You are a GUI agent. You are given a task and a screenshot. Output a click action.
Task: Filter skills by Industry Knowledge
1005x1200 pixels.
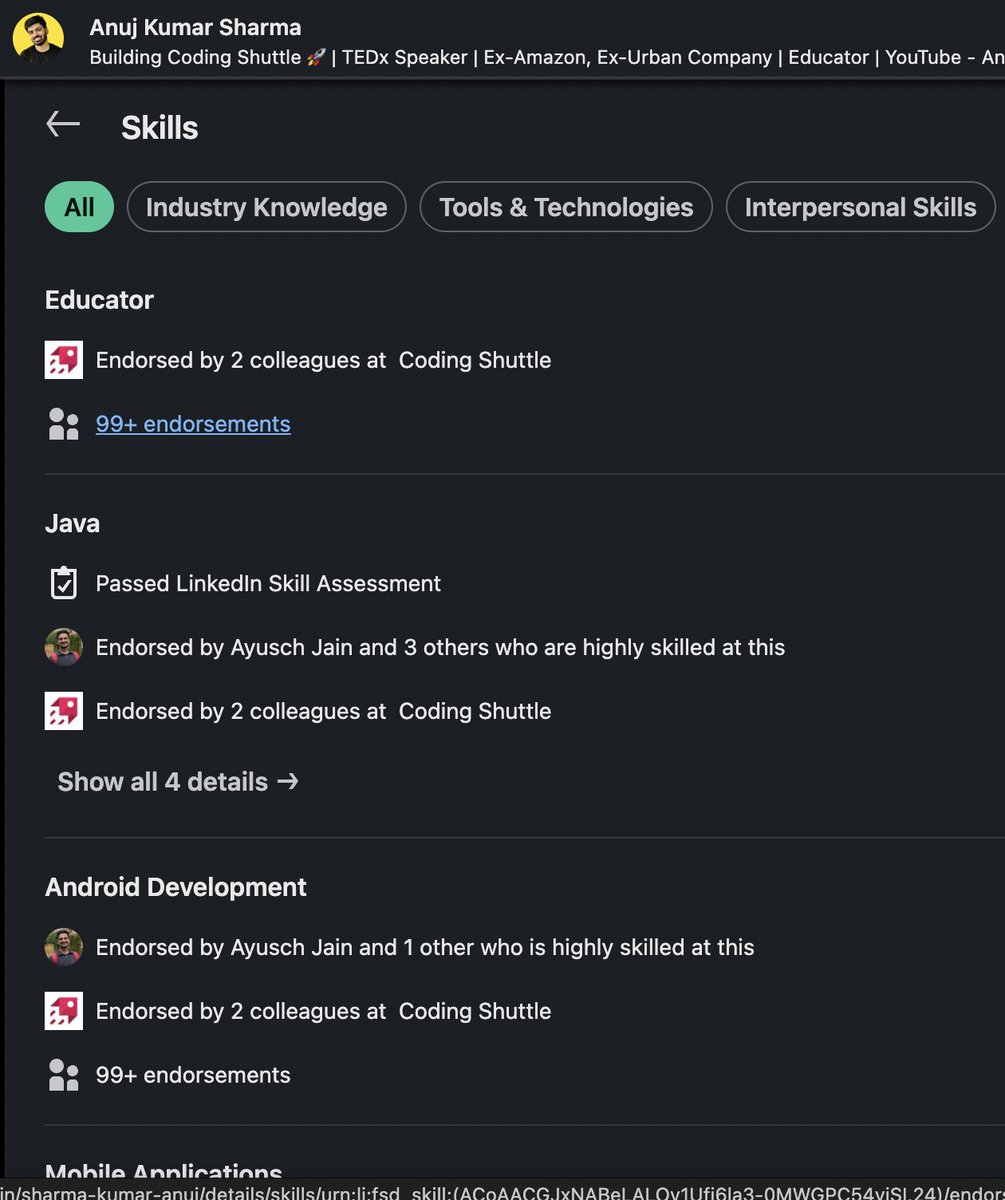[x=266, y=207]
